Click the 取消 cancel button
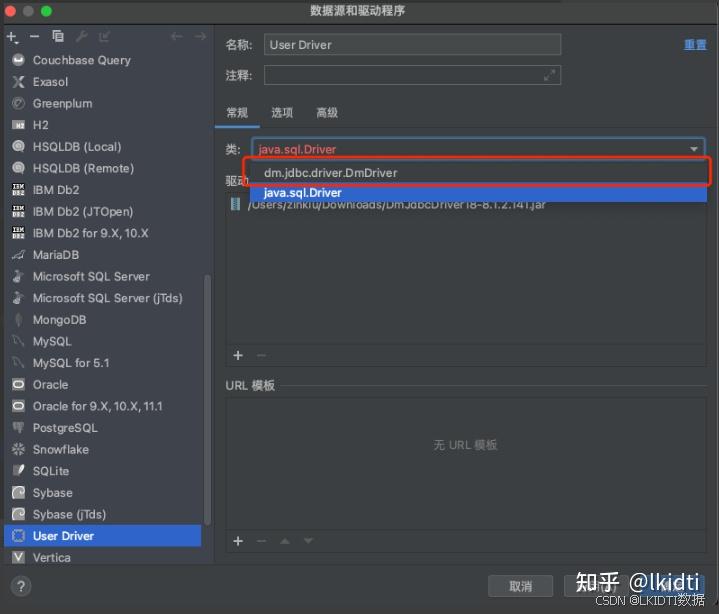 click(520, 586)
